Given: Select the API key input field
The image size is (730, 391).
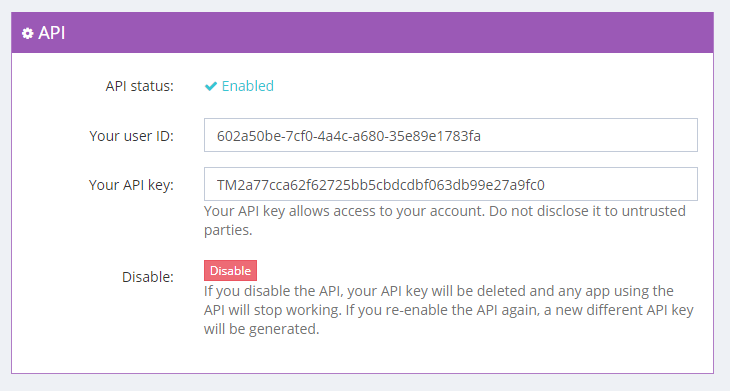Looking at the screenshot, I should point(451,184).
